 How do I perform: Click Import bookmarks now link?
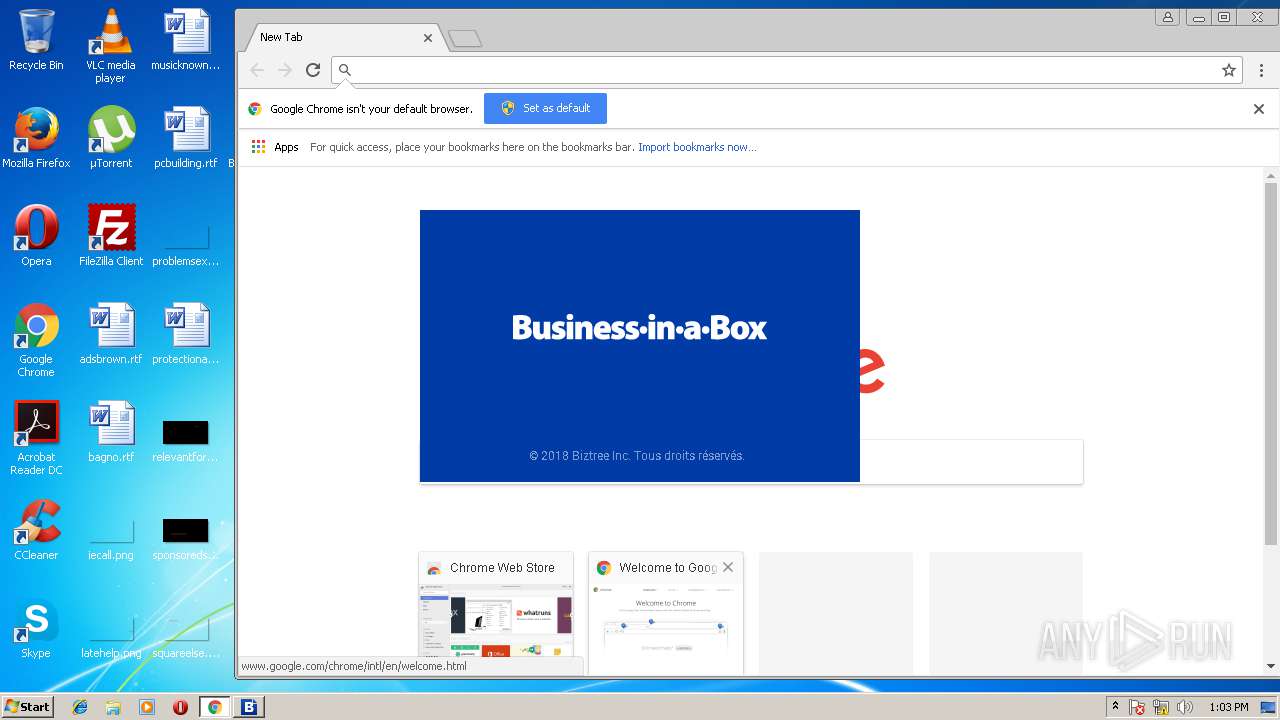697,147
